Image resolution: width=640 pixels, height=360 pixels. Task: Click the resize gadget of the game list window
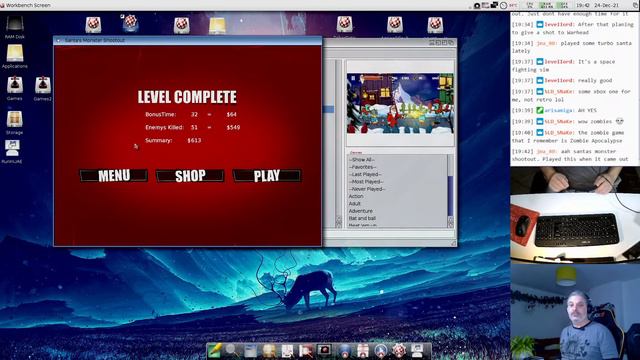tap(453, 243)
